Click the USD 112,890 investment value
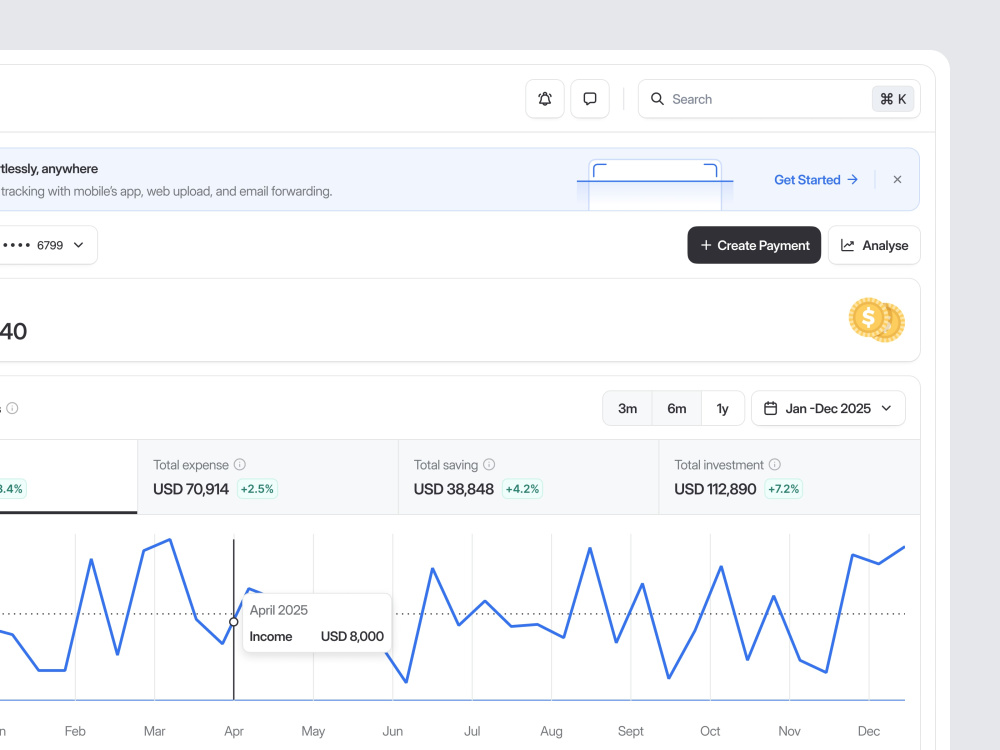This screenshot has height=750, width=1000. (x=715, y=489)
